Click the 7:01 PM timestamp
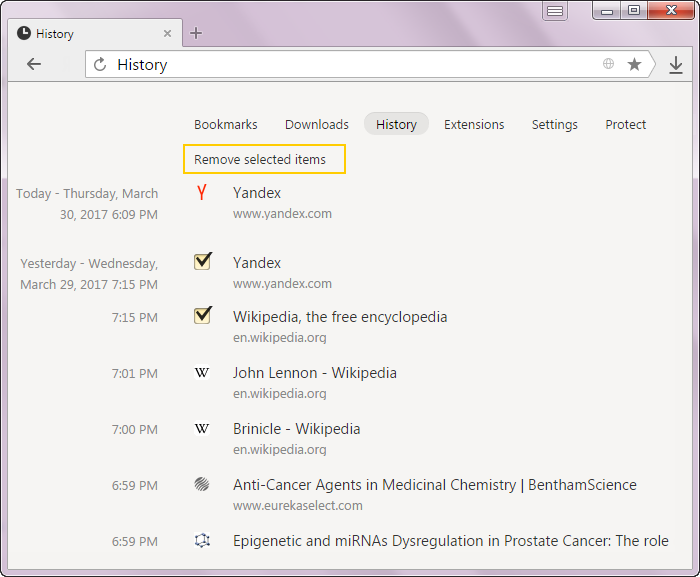The height and width of the screenshot is (577, 700). click(x=134, y=373)
